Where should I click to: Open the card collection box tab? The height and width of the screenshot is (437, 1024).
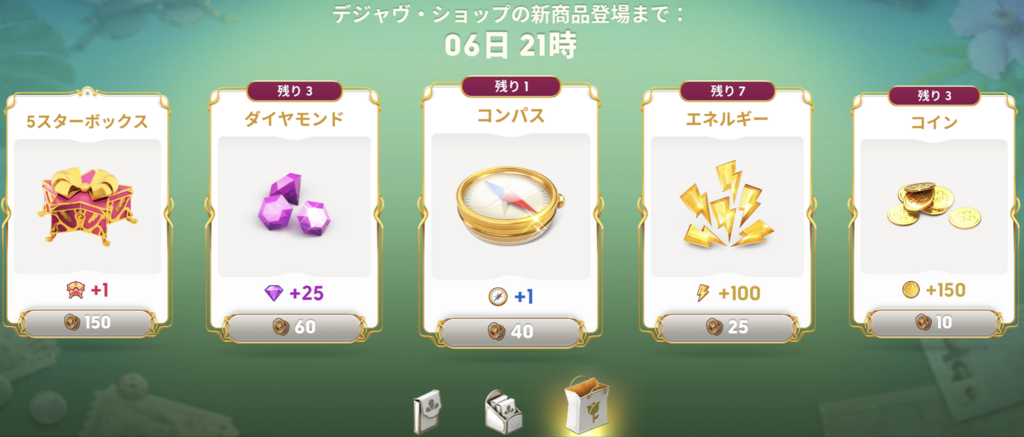pyautogui.click(x=502, y=410)
